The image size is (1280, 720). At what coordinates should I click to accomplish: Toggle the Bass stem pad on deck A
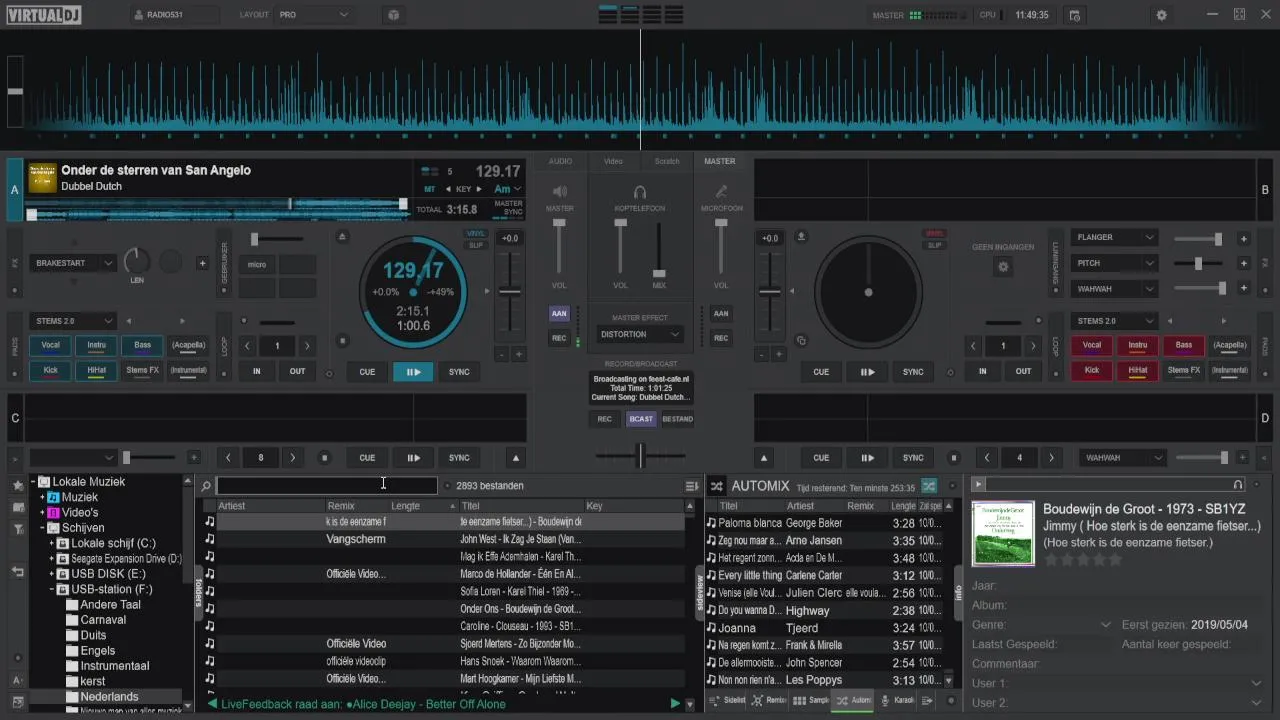point(142,346)
